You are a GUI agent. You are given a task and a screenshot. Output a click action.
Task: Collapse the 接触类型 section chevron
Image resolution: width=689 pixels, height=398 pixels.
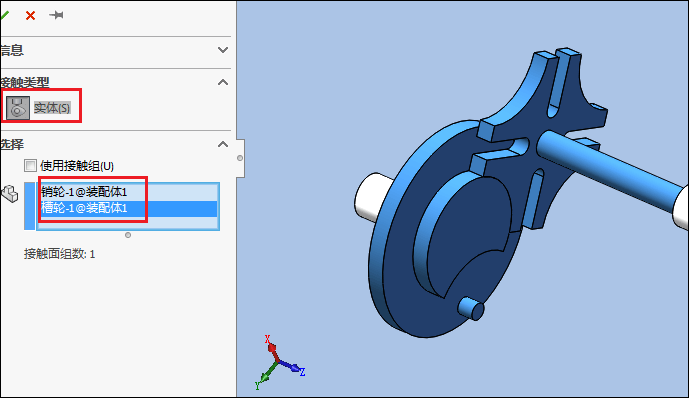click(x=223, y=82)
